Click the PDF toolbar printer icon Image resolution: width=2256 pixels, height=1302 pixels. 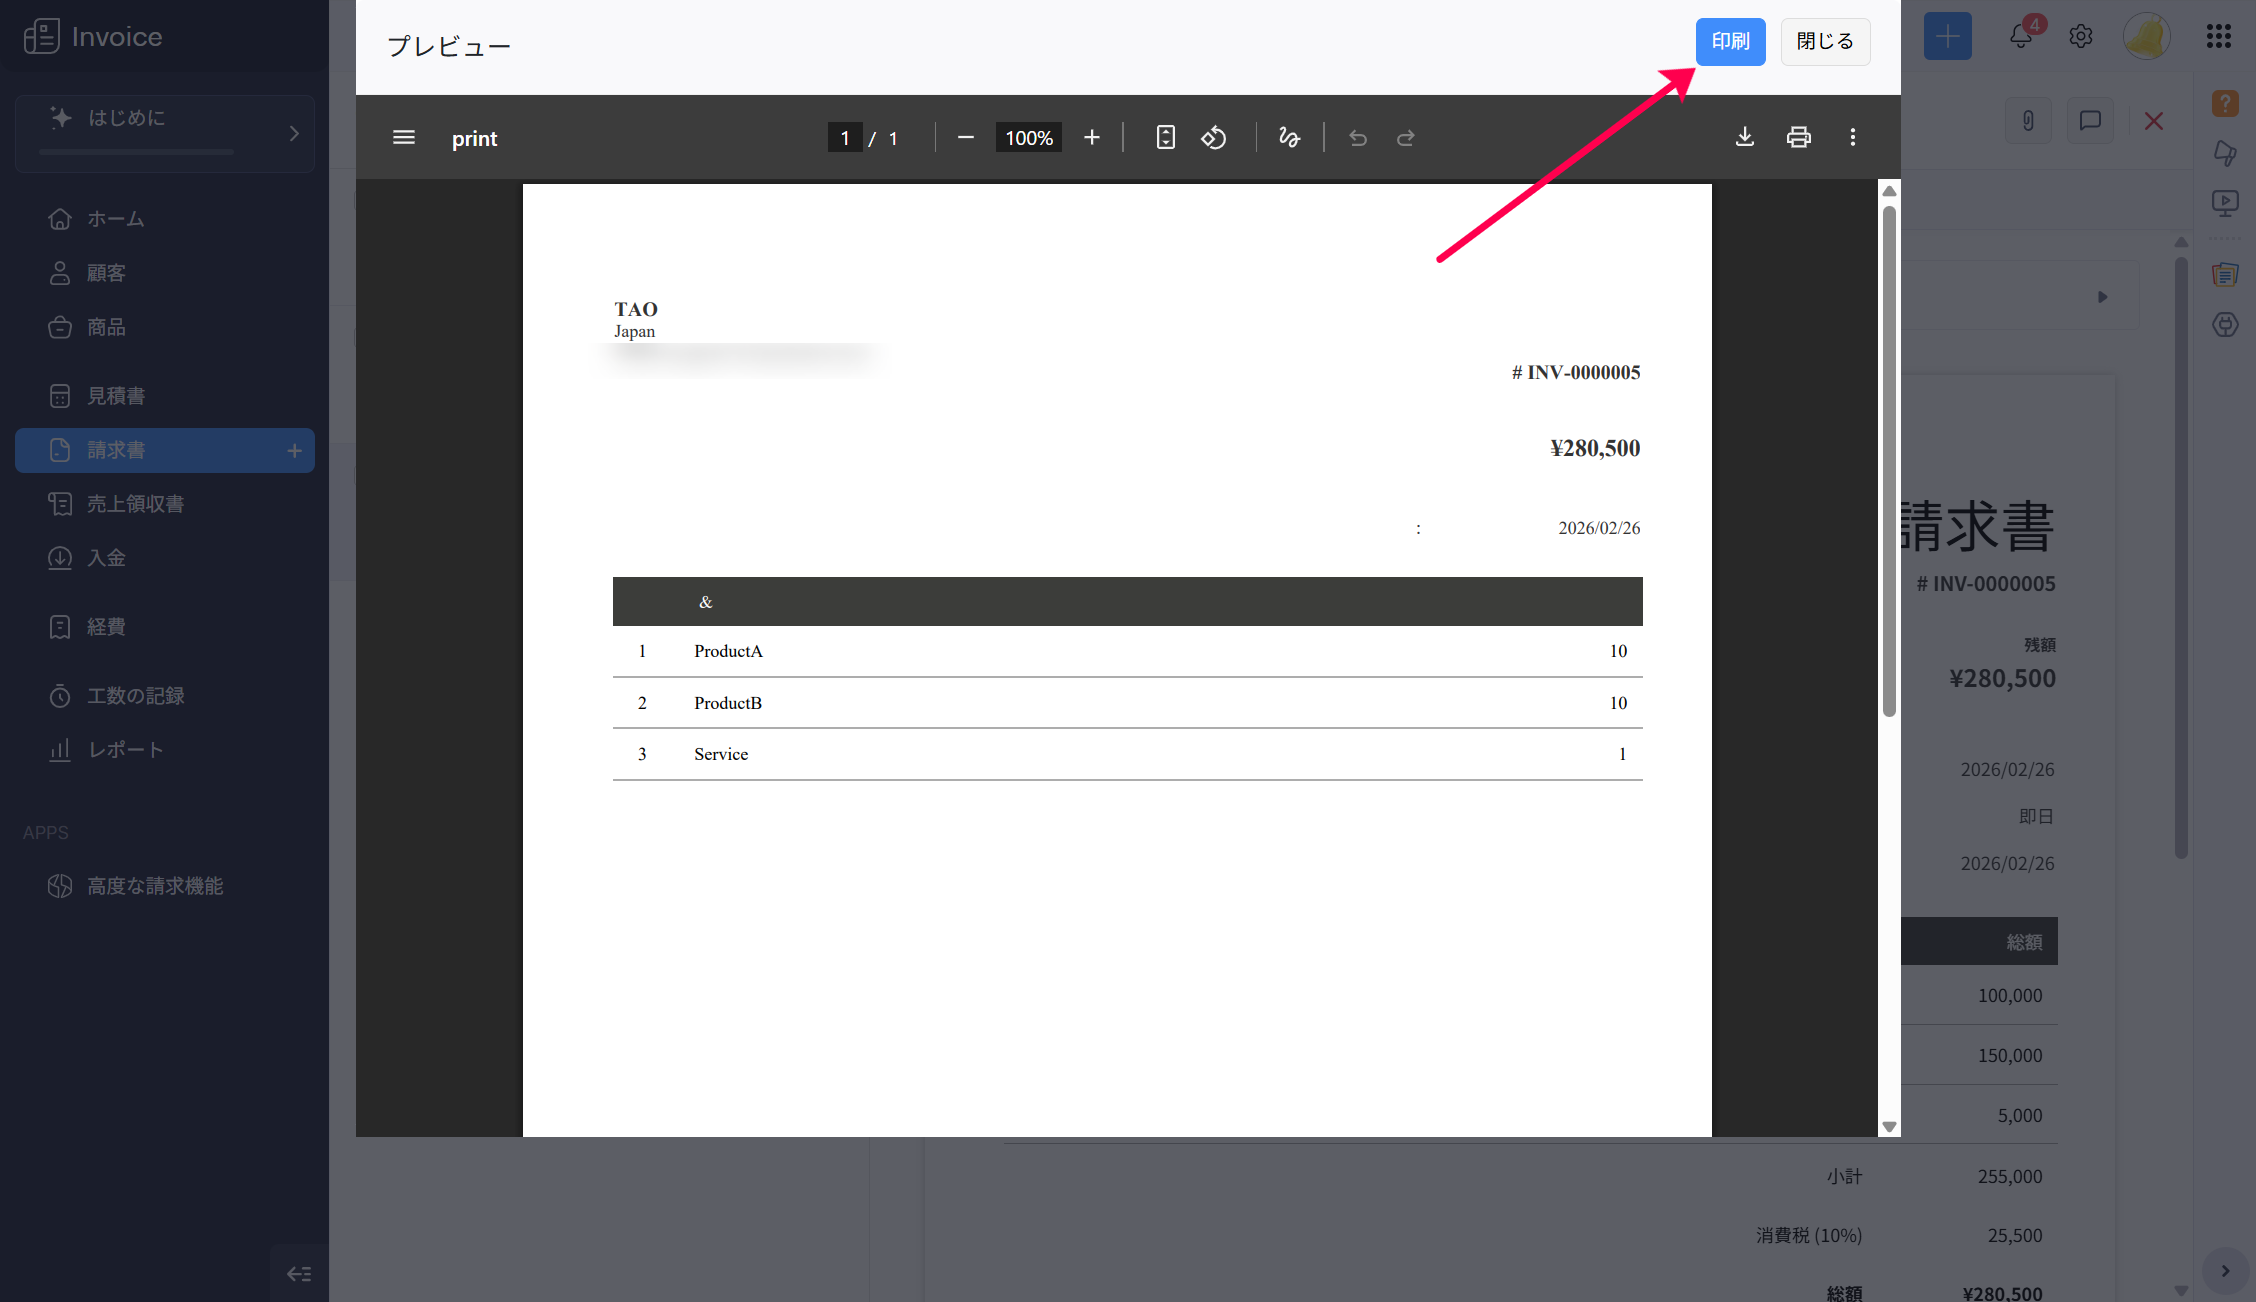(1798, 137)
